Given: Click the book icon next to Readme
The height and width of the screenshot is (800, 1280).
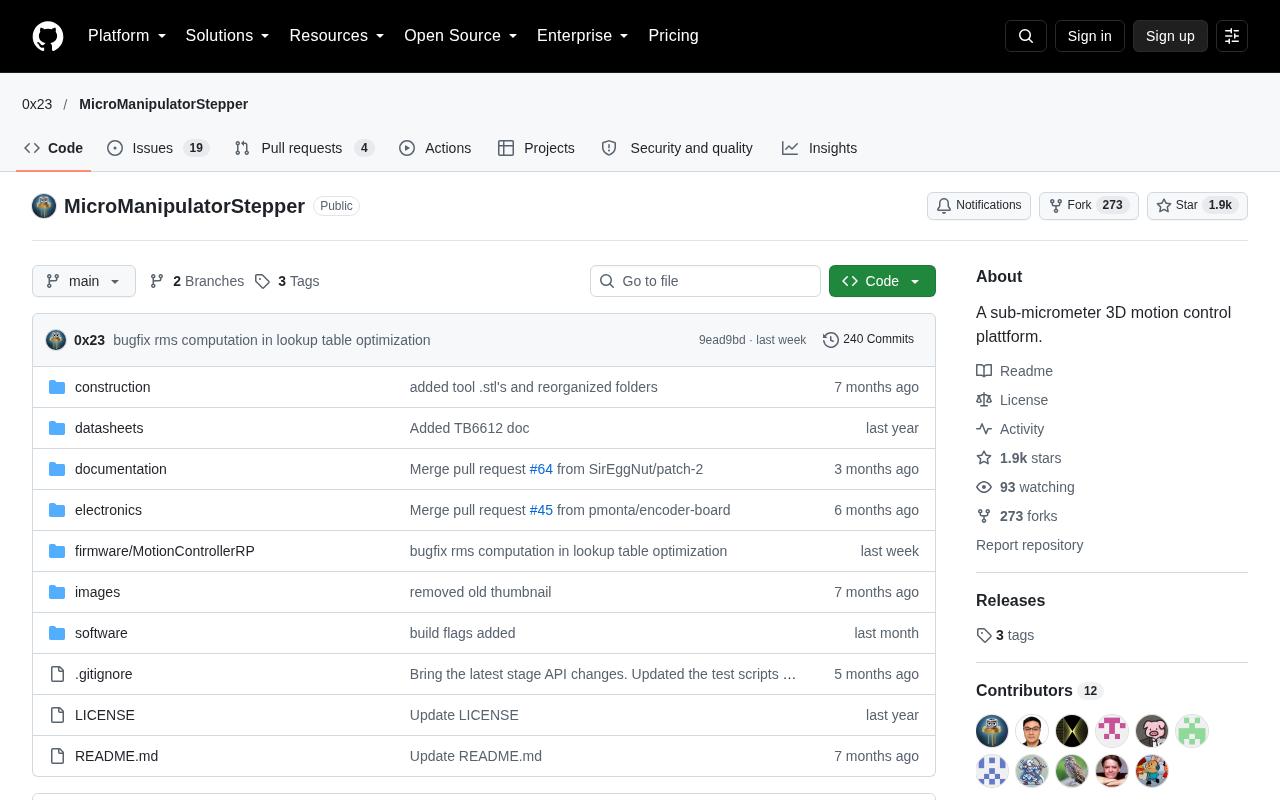Looking at the screenshot, I should point(984,371).
